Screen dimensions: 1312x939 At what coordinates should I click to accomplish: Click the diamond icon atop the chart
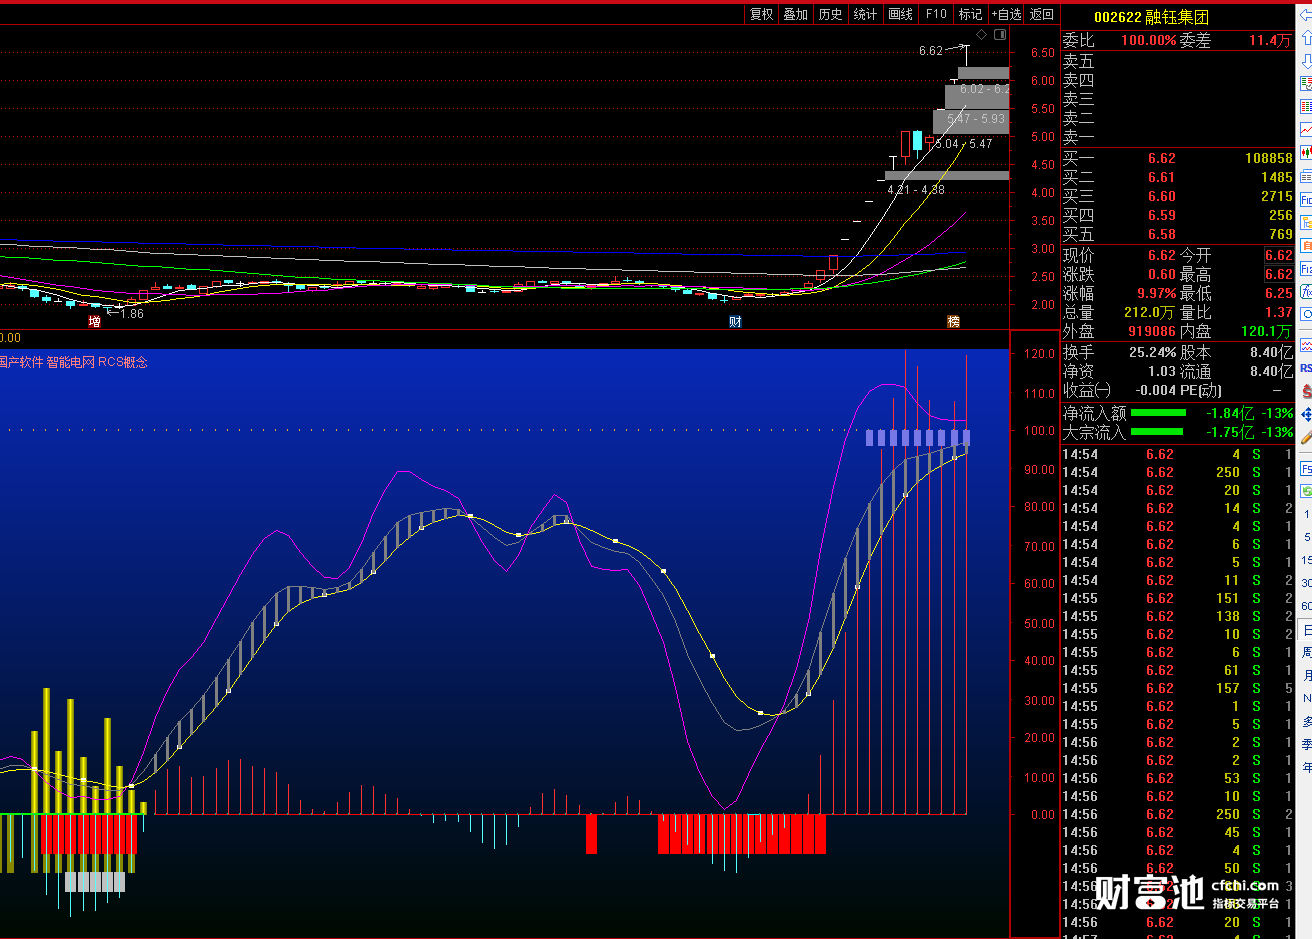981,35
